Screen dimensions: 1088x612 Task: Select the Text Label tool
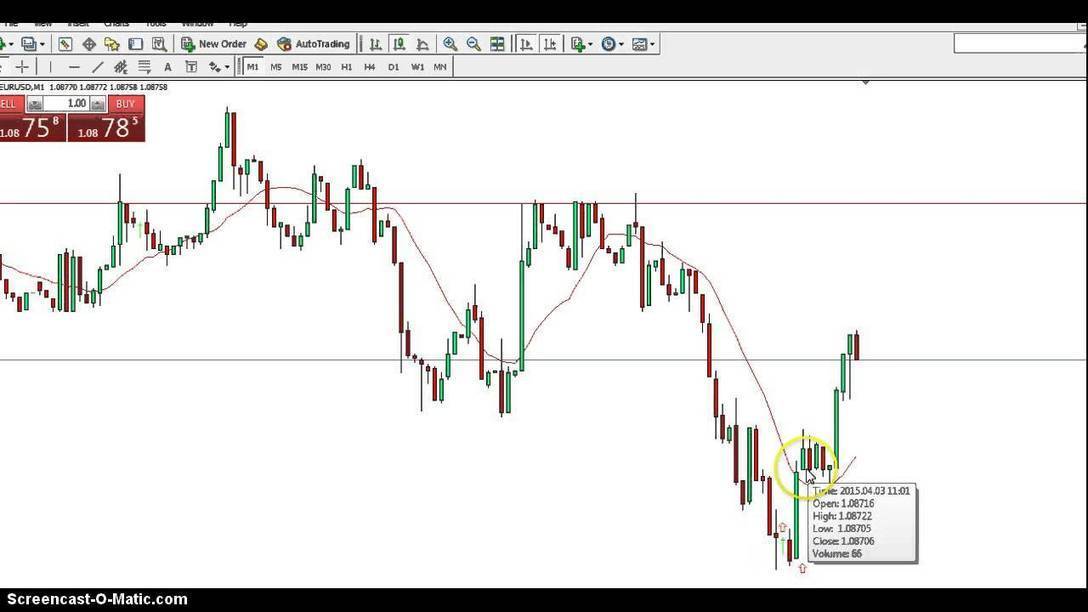coord(191,67)
